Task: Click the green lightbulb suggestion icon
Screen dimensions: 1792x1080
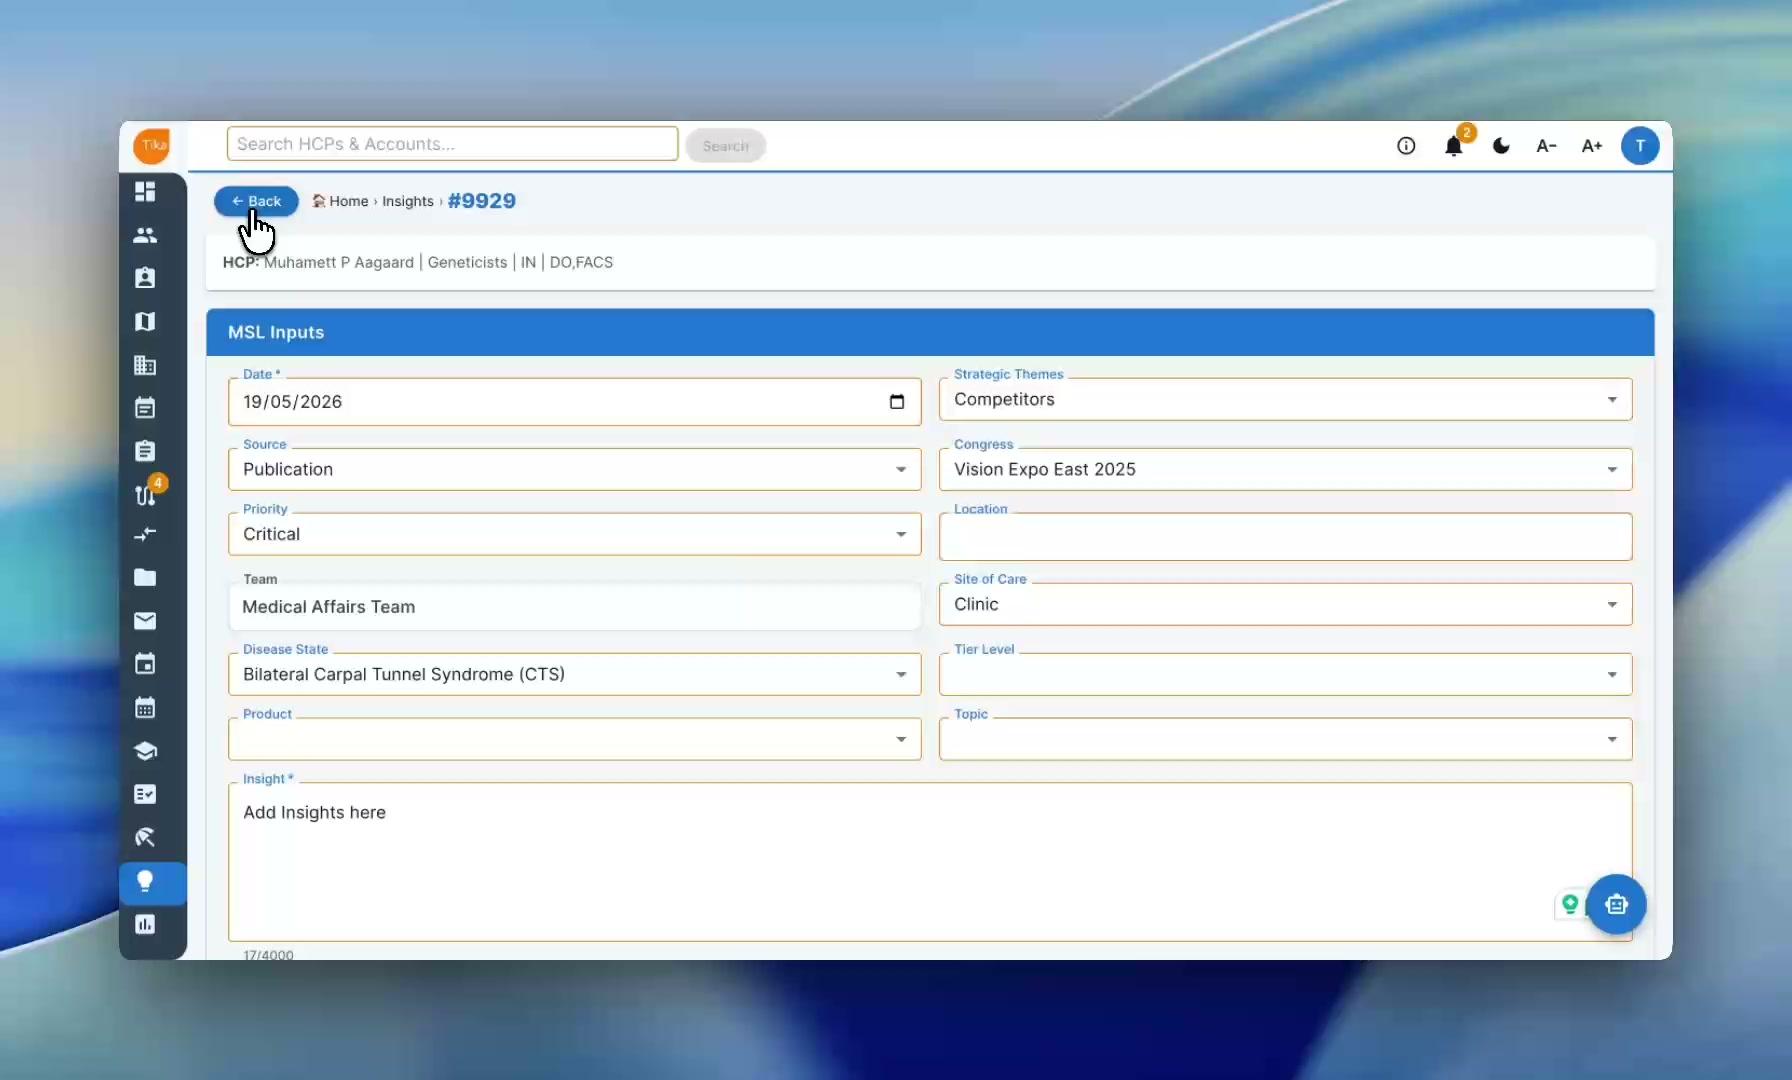Action: pyautogui.click(x=1570, y=904)
